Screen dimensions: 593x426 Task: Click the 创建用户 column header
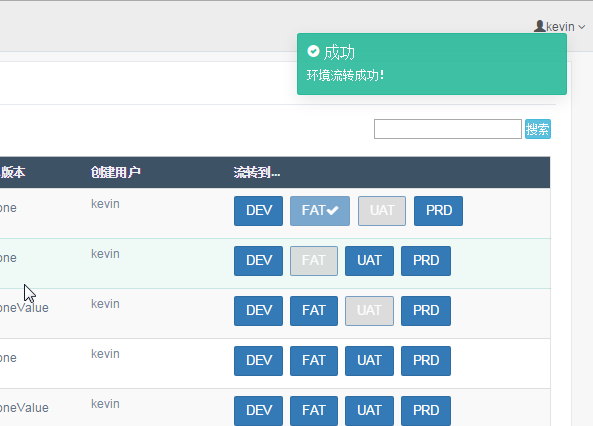click(x=116, y=173)
